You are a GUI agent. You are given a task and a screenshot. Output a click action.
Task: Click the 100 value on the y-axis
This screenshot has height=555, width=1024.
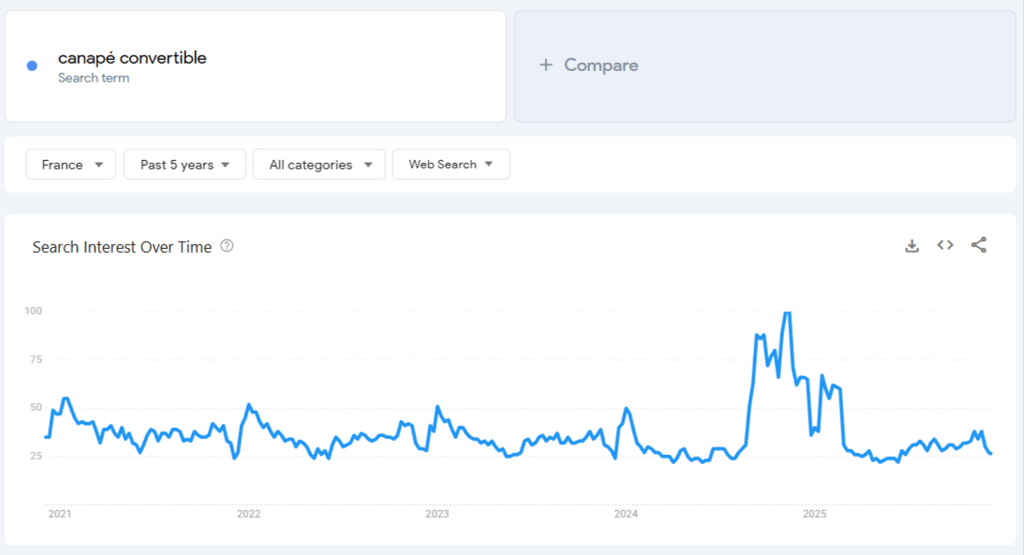click(33, 311)
